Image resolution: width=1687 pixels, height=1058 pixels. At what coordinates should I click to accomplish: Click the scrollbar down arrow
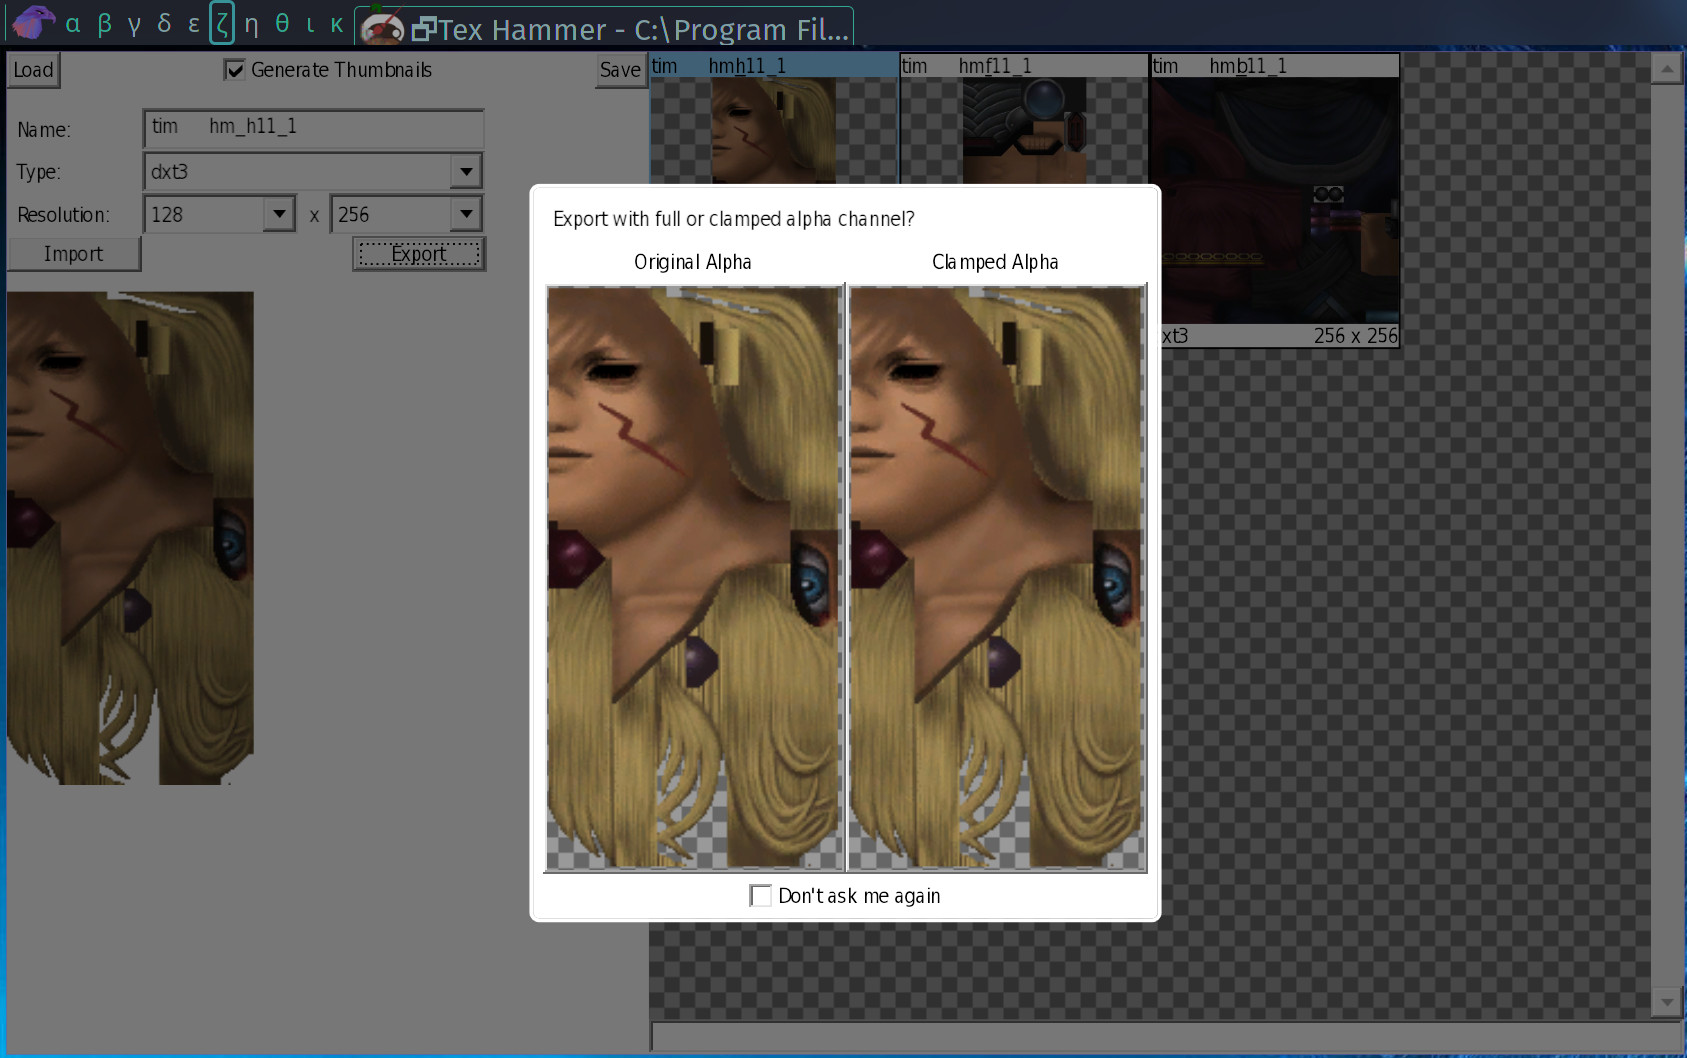coord(1666,1001)
